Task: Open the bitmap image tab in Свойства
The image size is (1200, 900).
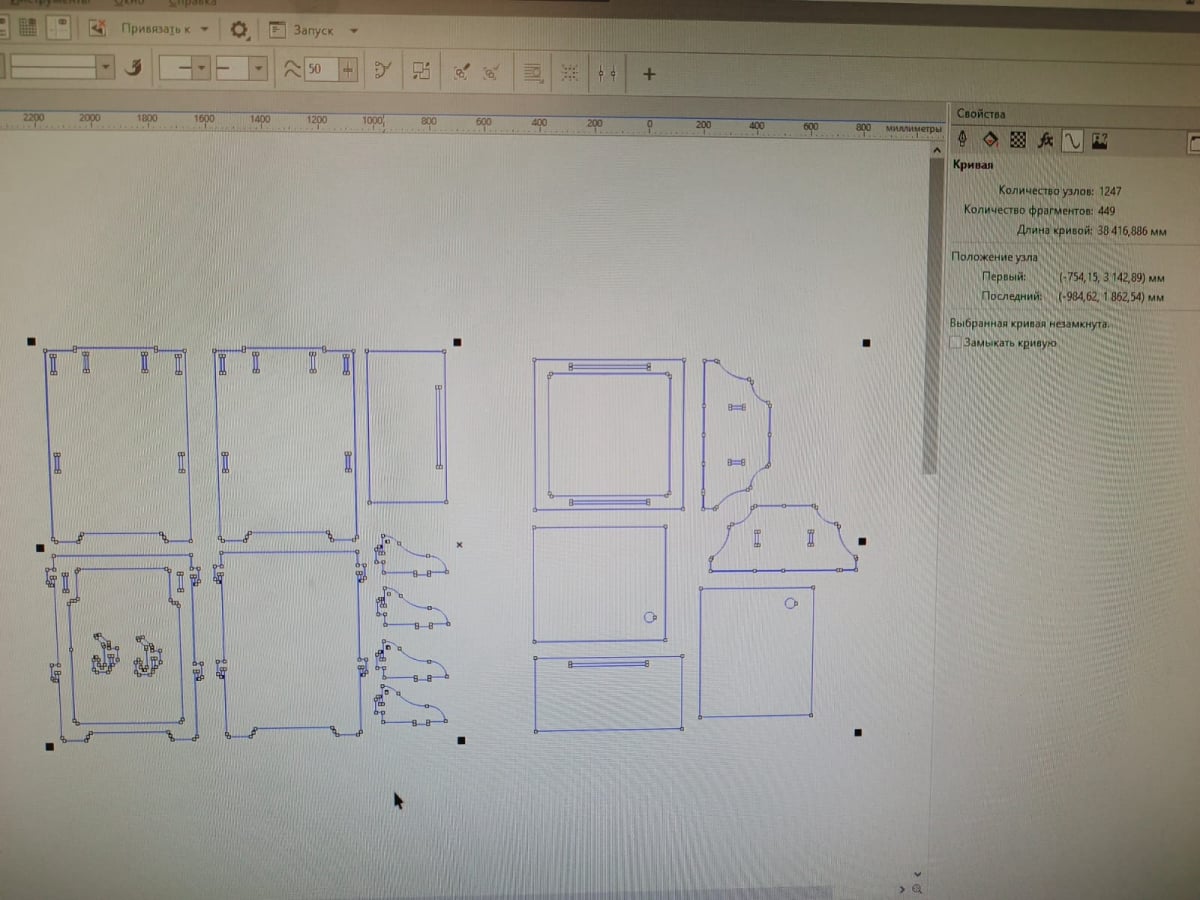Action: [1100, 141]
